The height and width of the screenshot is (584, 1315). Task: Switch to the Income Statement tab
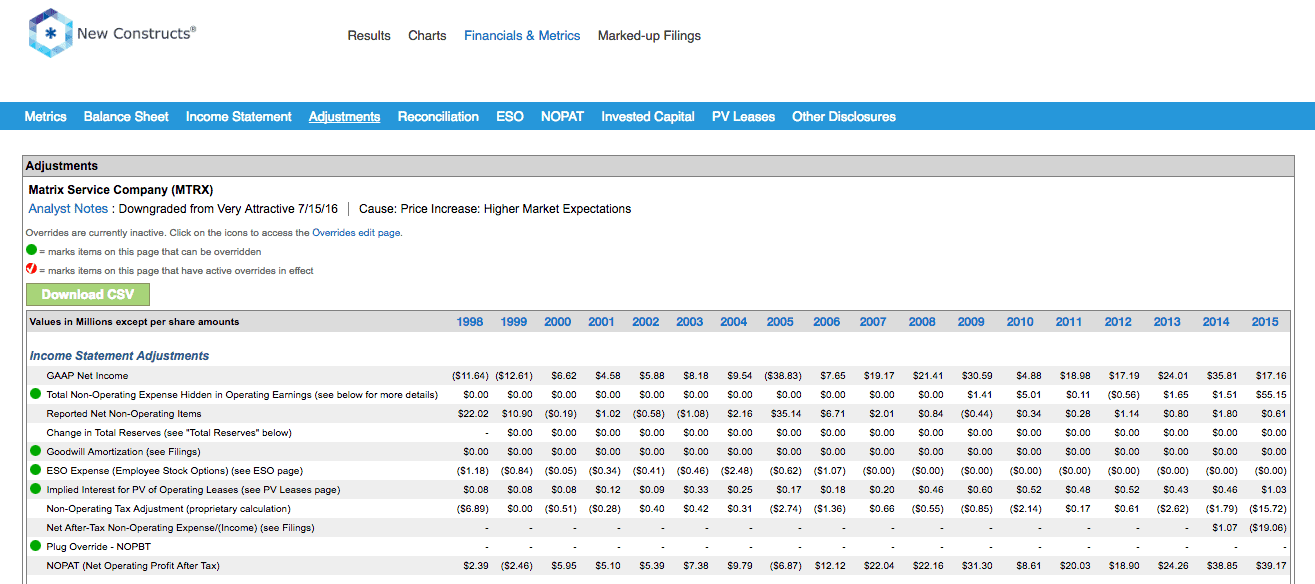coord(239,117)
